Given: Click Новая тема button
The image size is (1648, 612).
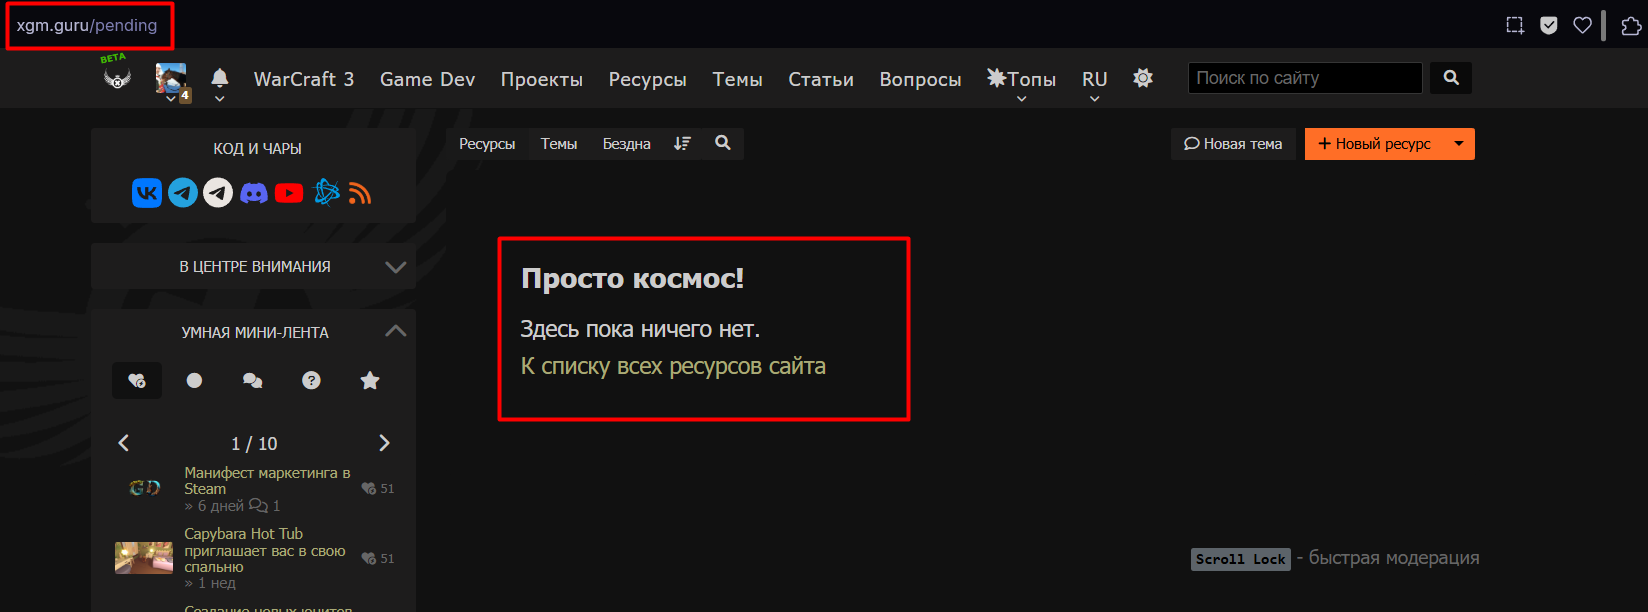Looking at the screenshot, I should 1233,144.
